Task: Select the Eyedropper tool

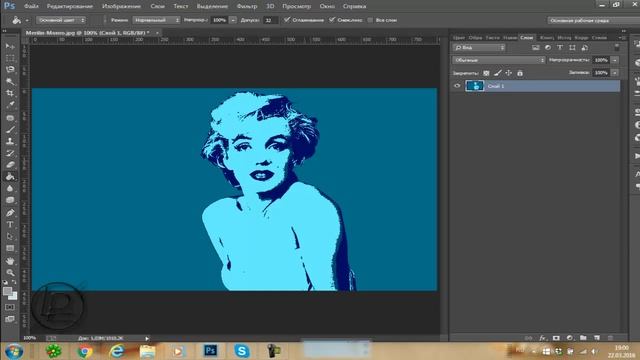Action: [10, 104]
